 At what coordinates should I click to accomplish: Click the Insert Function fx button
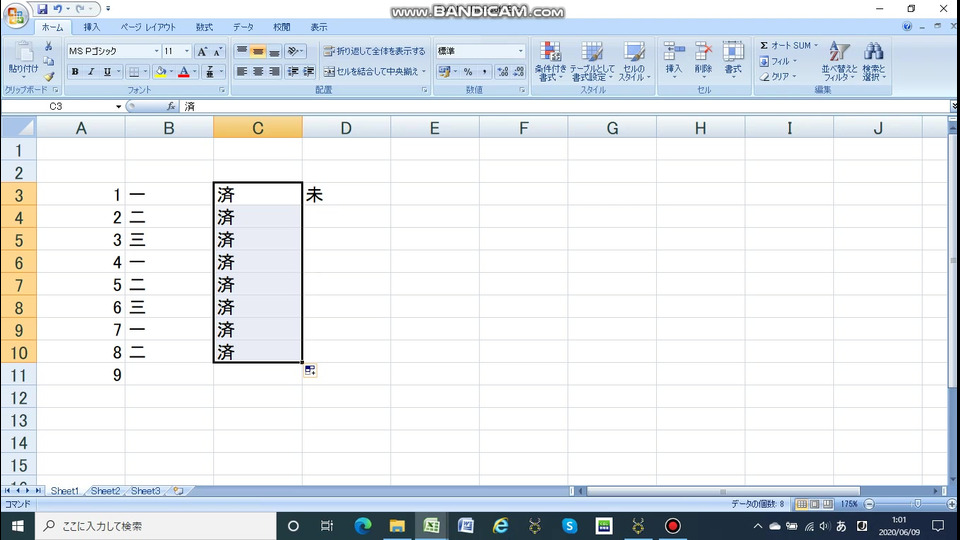[171, 107]
